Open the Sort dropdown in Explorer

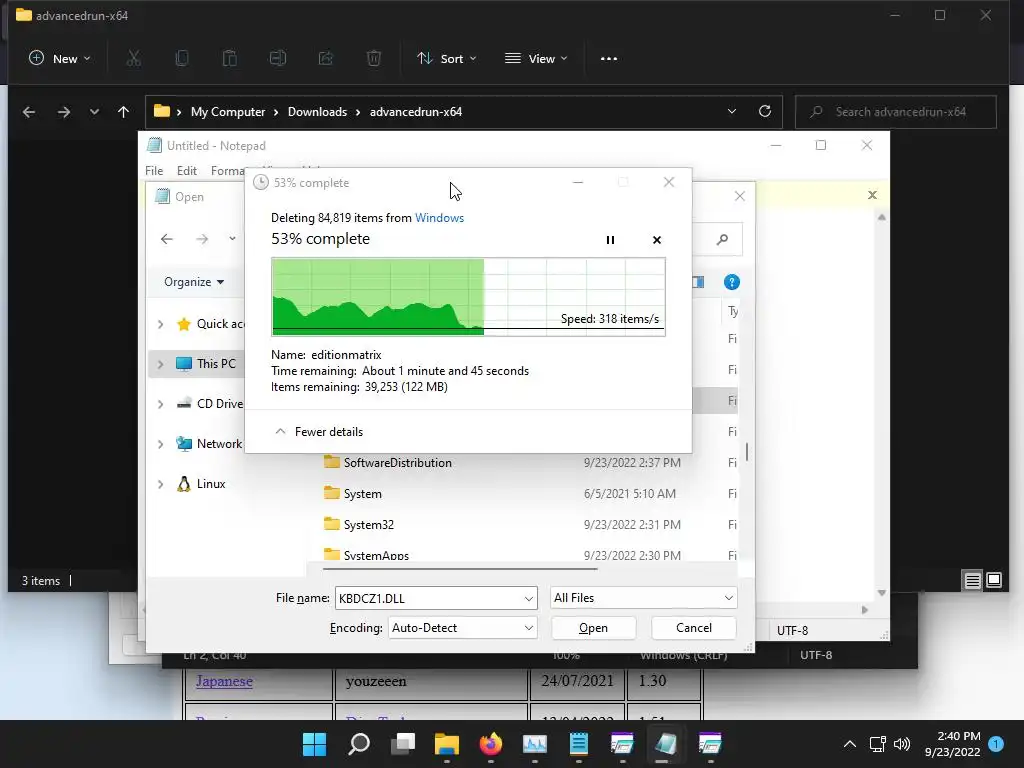point(447,59)
